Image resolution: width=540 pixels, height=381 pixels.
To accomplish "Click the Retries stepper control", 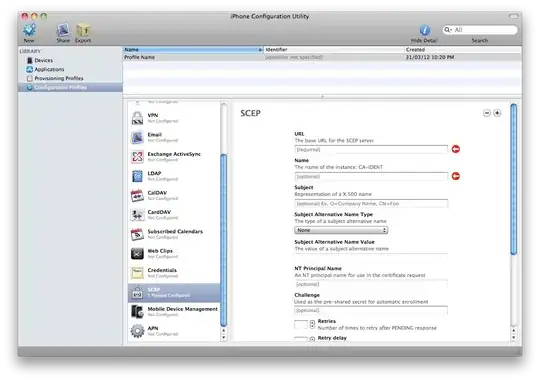I will pyautogui.click(x=312, y=324).
